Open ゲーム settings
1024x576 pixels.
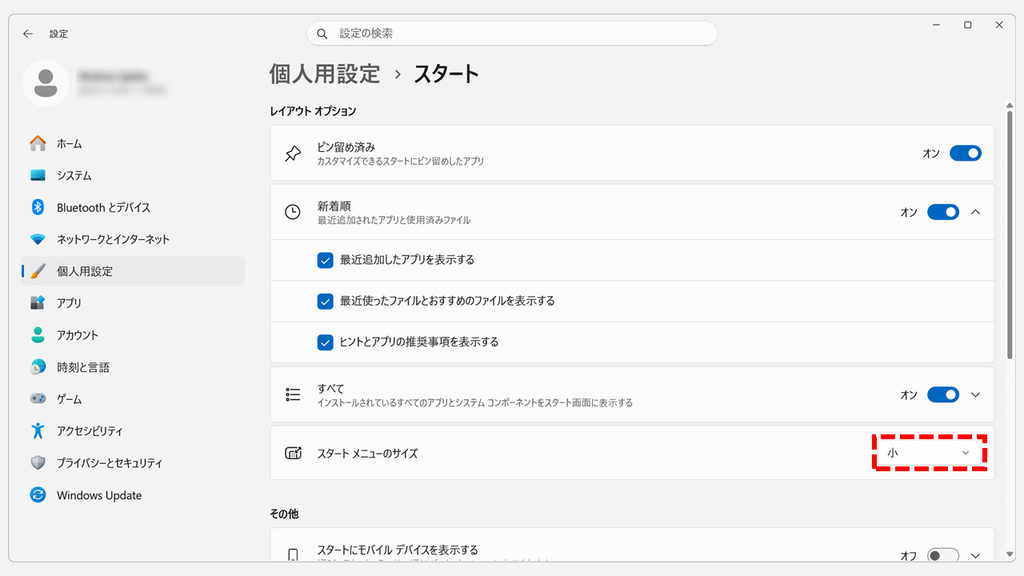click(x=133, y=398)
